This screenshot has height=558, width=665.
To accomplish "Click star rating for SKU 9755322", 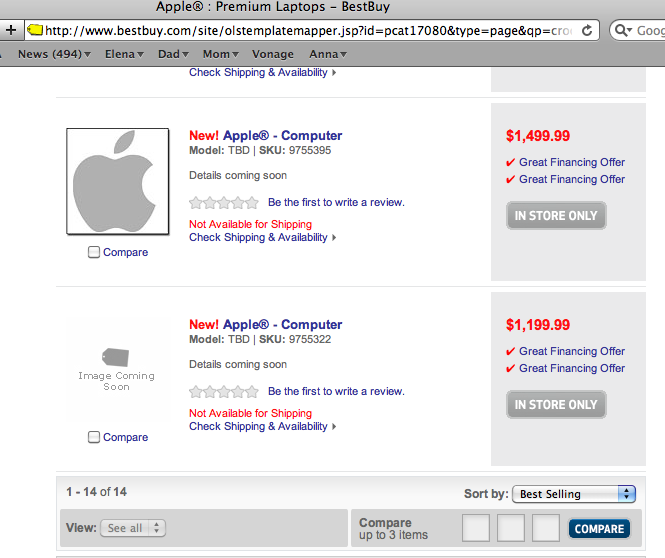I will pyautogui.click(x=224, y=392).
